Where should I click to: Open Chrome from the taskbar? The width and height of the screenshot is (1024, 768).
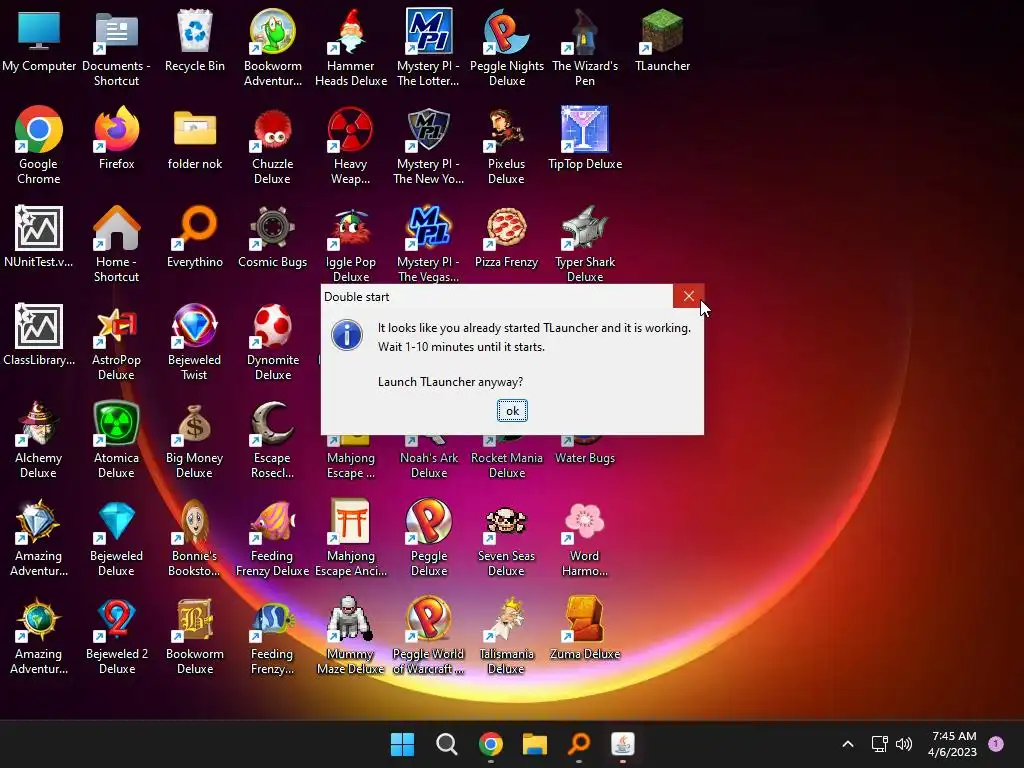[490, 744]
